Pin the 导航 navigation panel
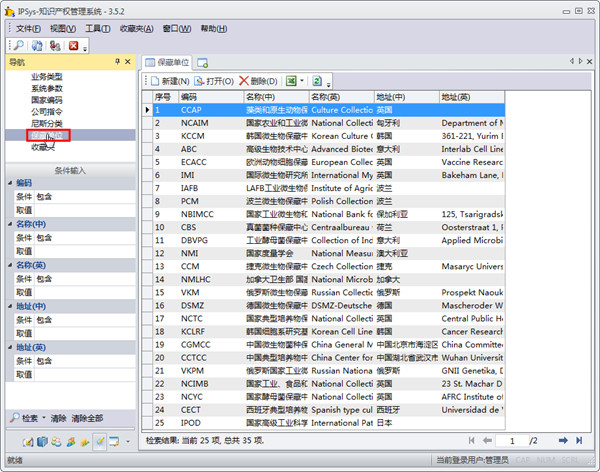This screenshot has height=472, width=600. [117, 61]
